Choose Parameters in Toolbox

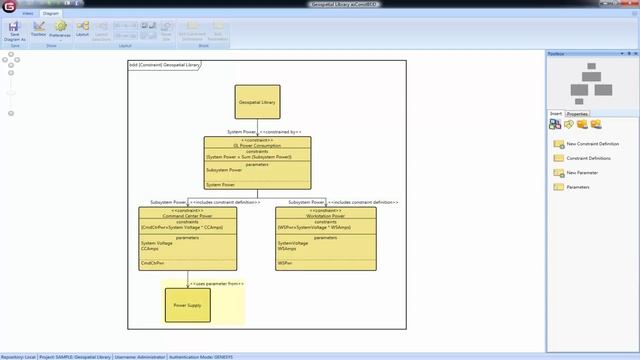click(571, 187)
